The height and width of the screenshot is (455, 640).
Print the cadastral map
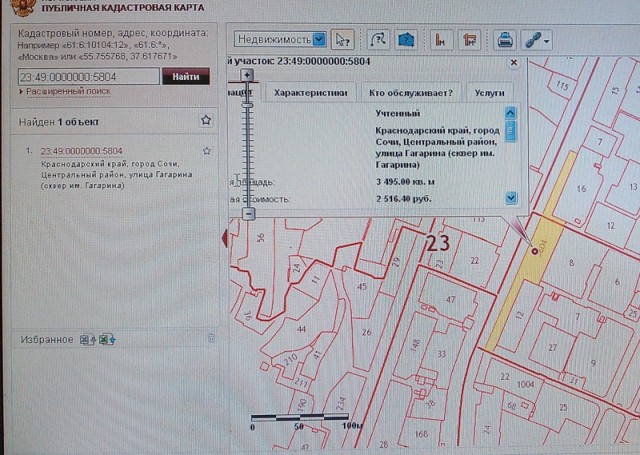505,40
